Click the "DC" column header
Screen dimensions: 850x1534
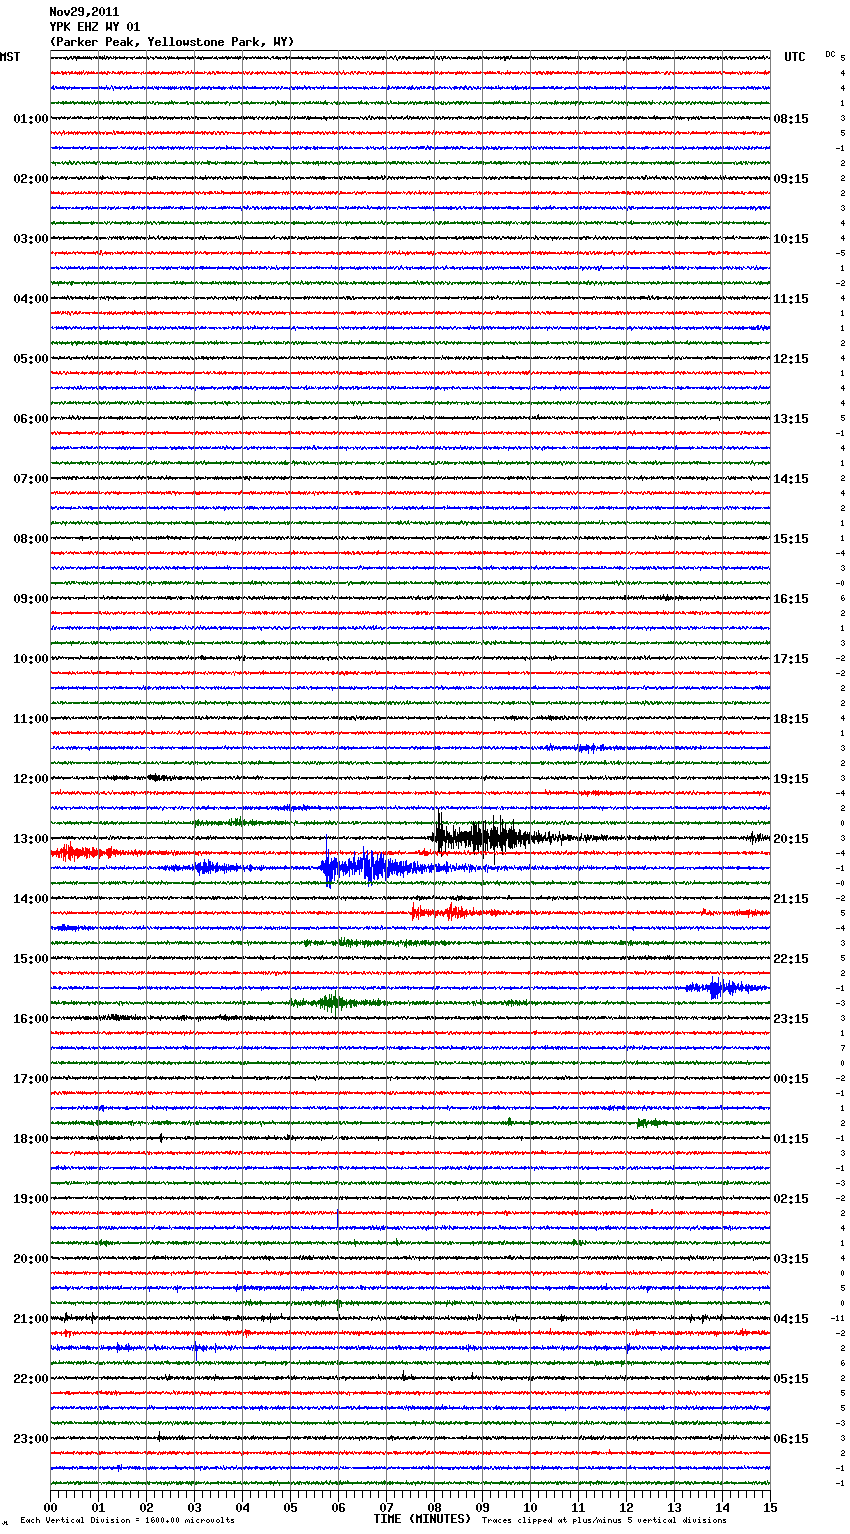pyautogui.click(x=830, y=54)
